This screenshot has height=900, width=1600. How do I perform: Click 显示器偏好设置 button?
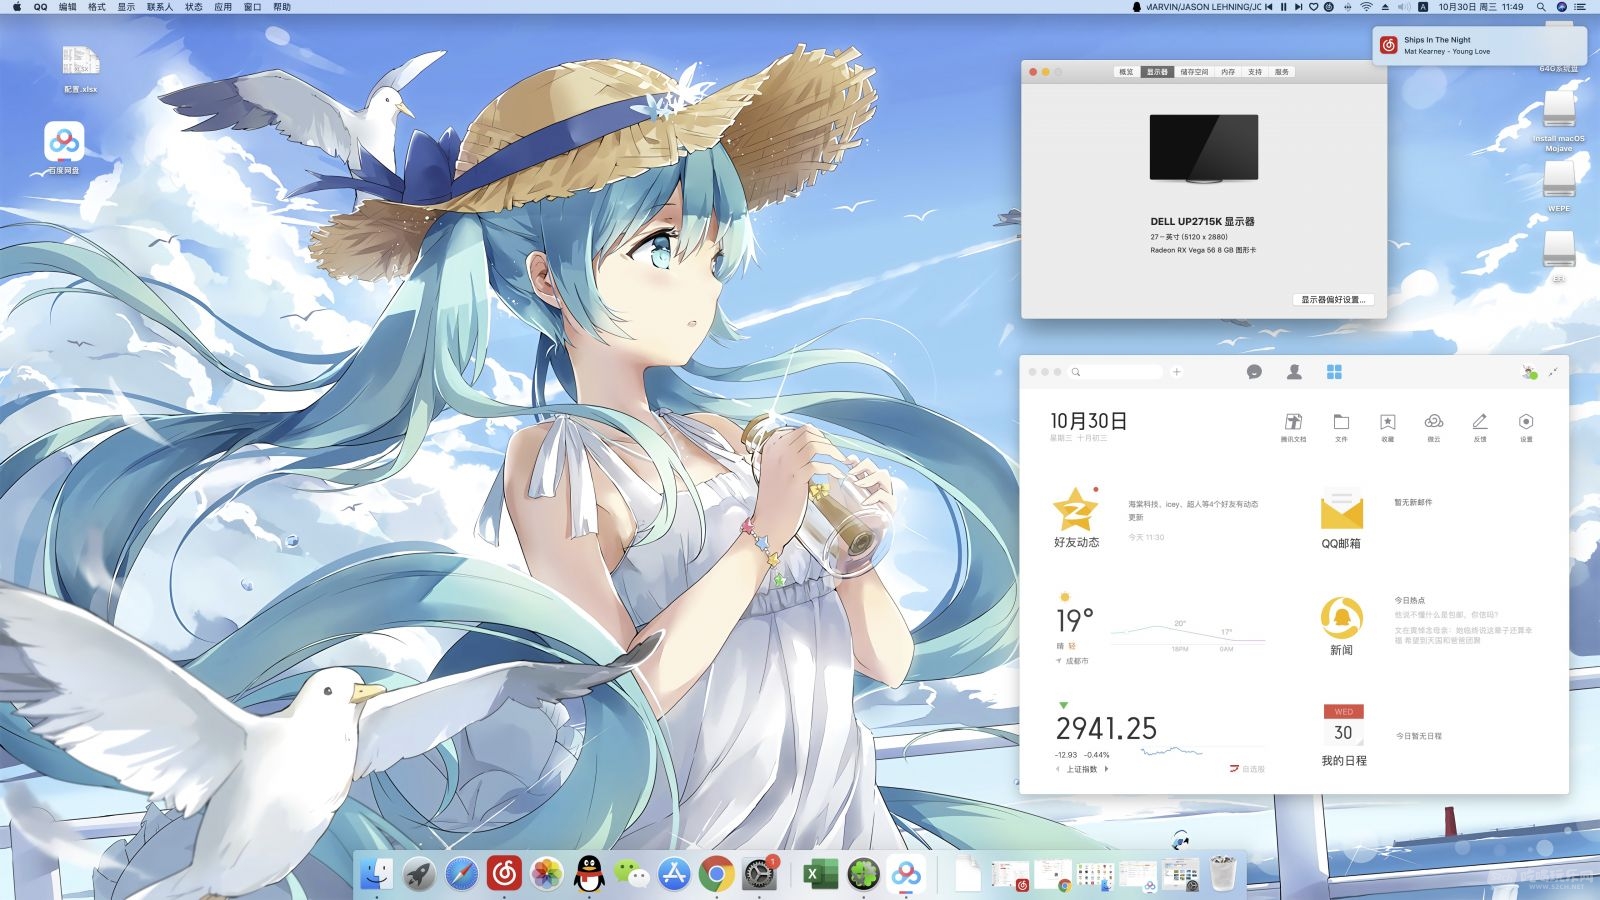pyautogui.click(x=1333, y=299)
